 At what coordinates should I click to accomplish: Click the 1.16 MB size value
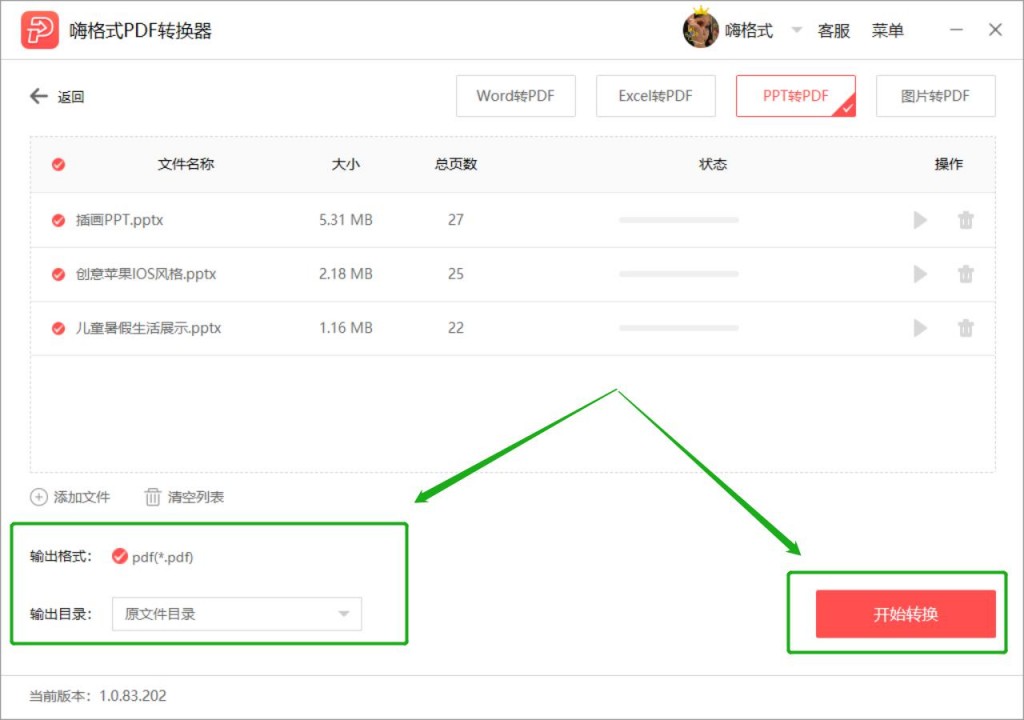pos(345,328)
